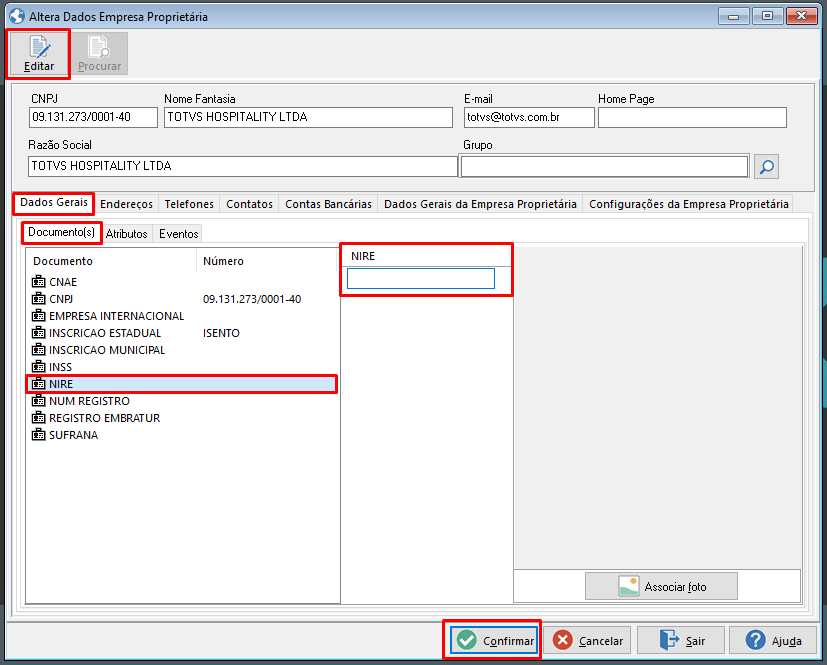Open Configurações da Empresa Proprietária tab
The image size is (827, 665).
click(688, 204)
